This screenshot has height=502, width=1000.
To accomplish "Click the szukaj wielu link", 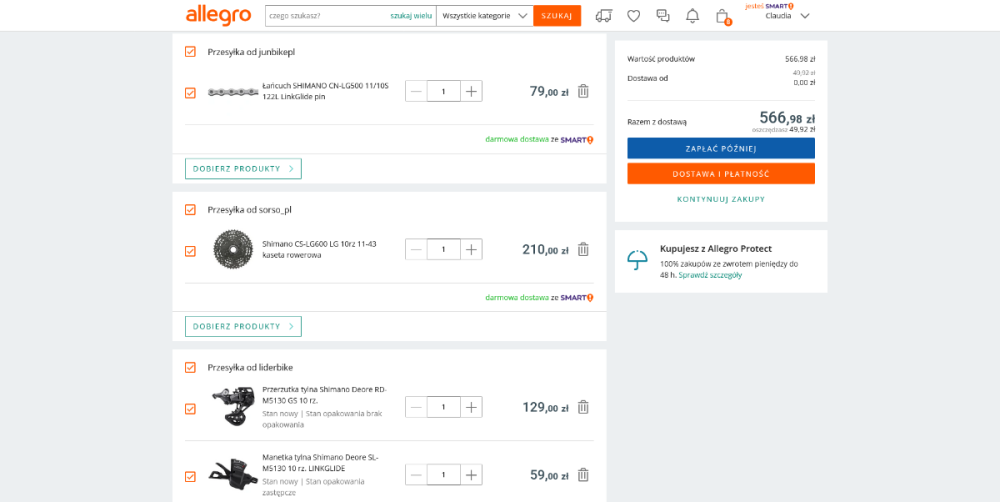I will point(411,16).
